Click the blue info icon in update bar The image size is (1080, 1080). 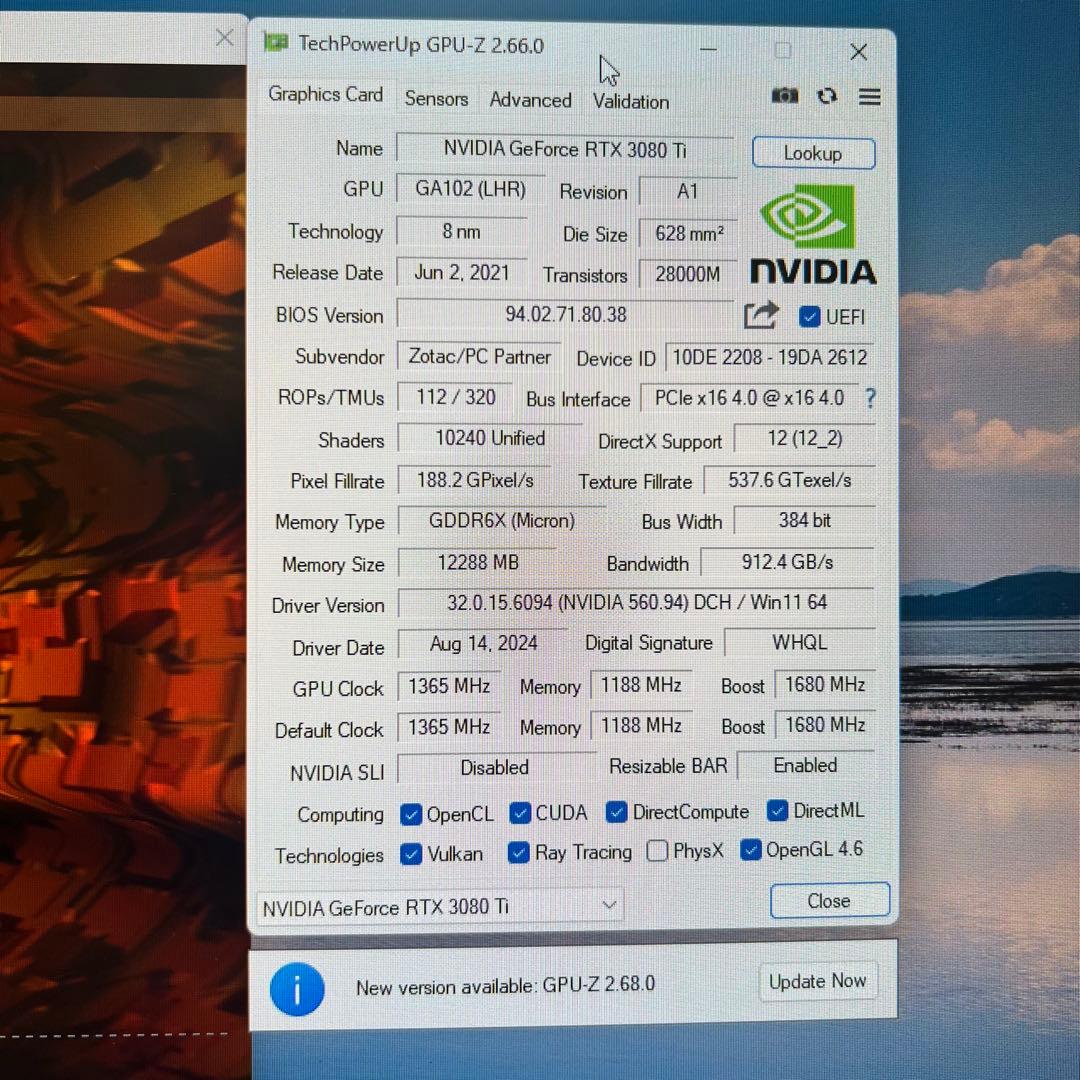(297, 988)
